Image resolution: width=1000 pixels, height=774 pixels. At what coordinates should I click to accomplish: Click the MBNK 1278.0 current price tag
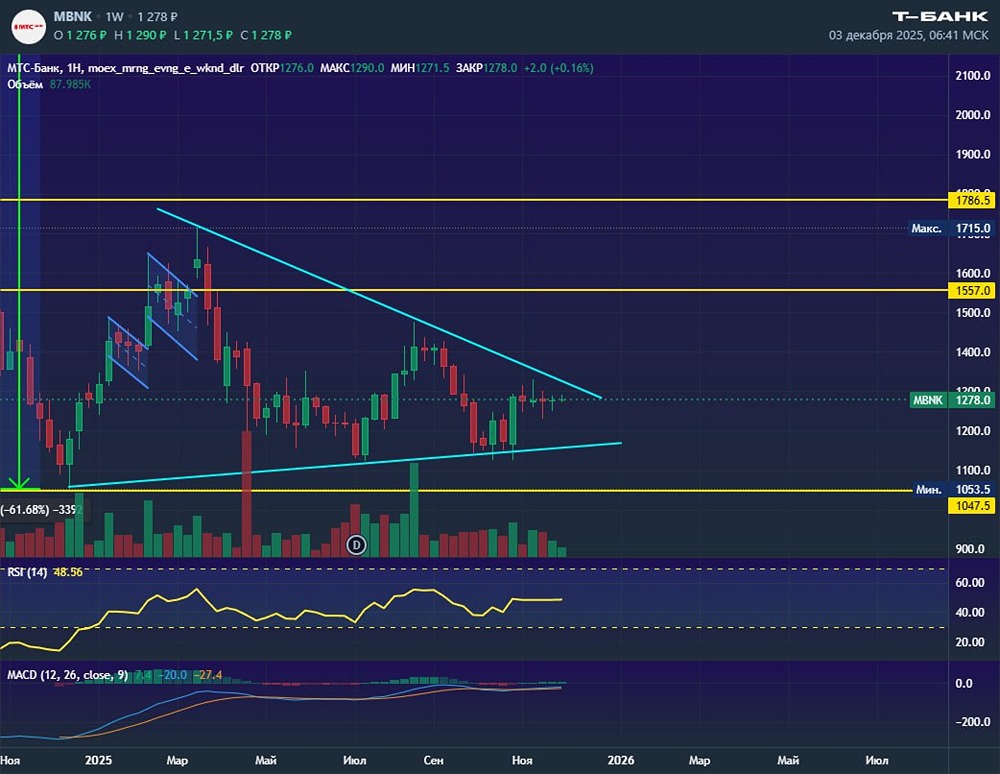coord(953,400)
